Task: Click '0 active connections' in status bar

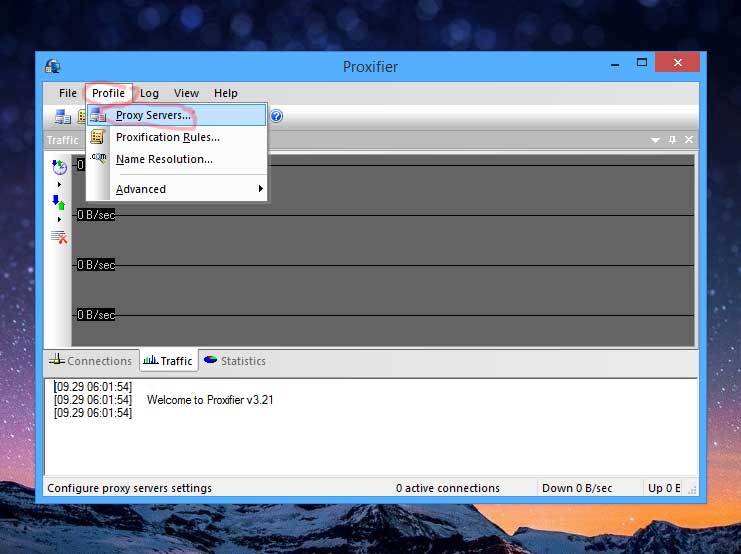Action: coord(448,488)
